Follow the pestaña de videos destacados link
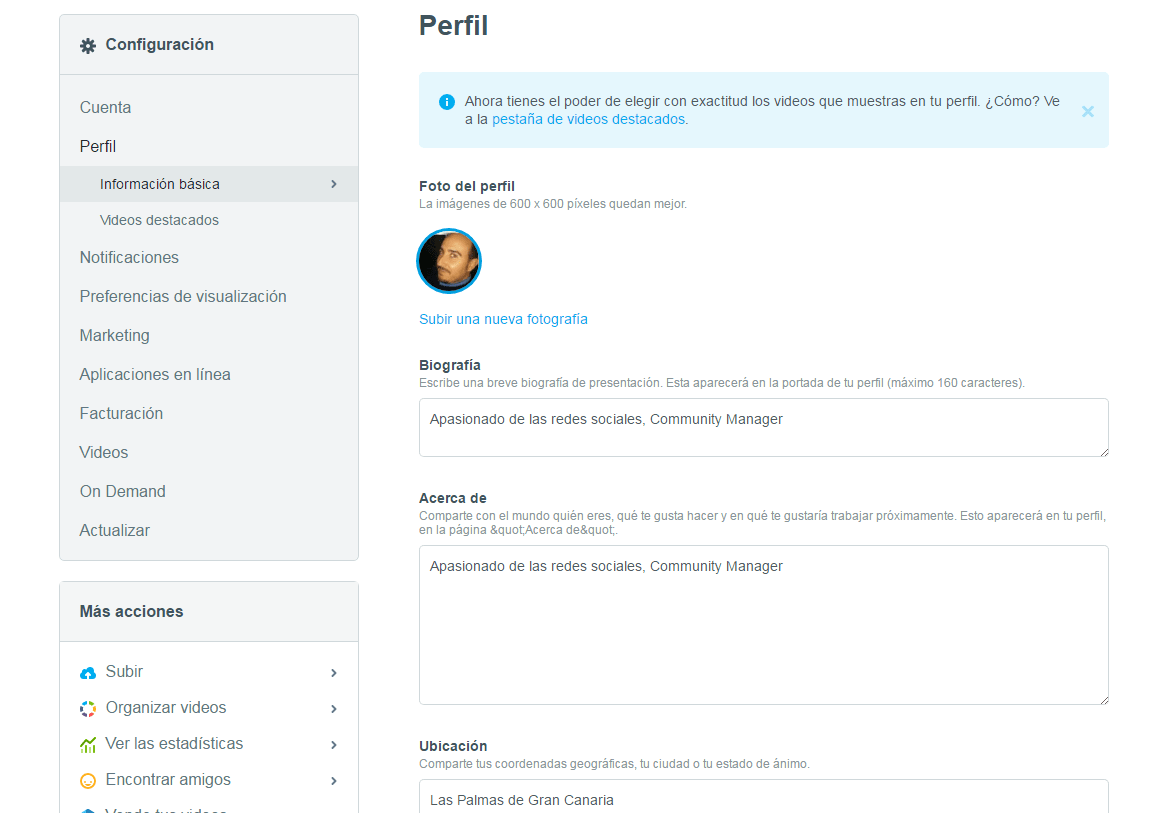 588,120
